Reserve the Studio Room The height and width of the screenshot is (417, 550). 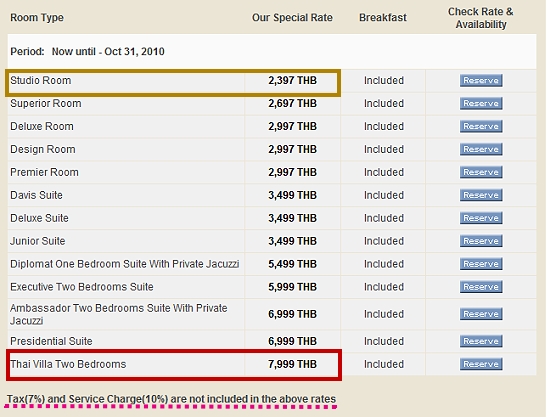[x=481, y=80]
